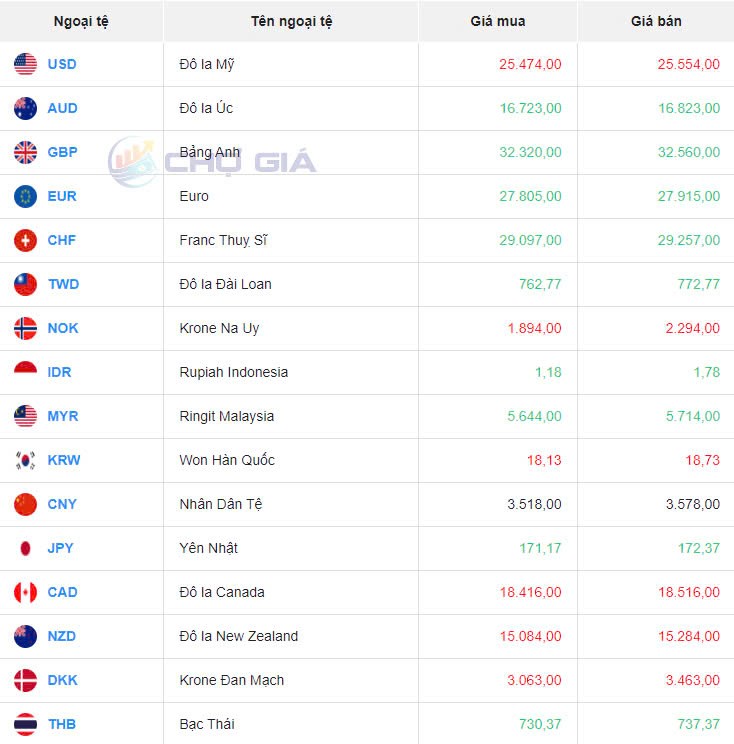Image resolution: width=734 pixels, height=744 pixels.
Task: Click the Norwegian flag icon
Action: (x=26, y=328)
